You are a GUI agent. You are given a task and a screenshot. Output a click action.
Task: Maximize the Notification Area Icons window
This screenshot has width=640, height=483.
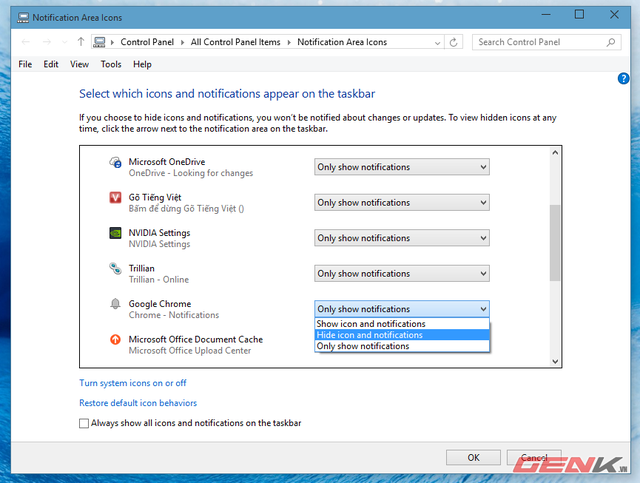(579, 15)
